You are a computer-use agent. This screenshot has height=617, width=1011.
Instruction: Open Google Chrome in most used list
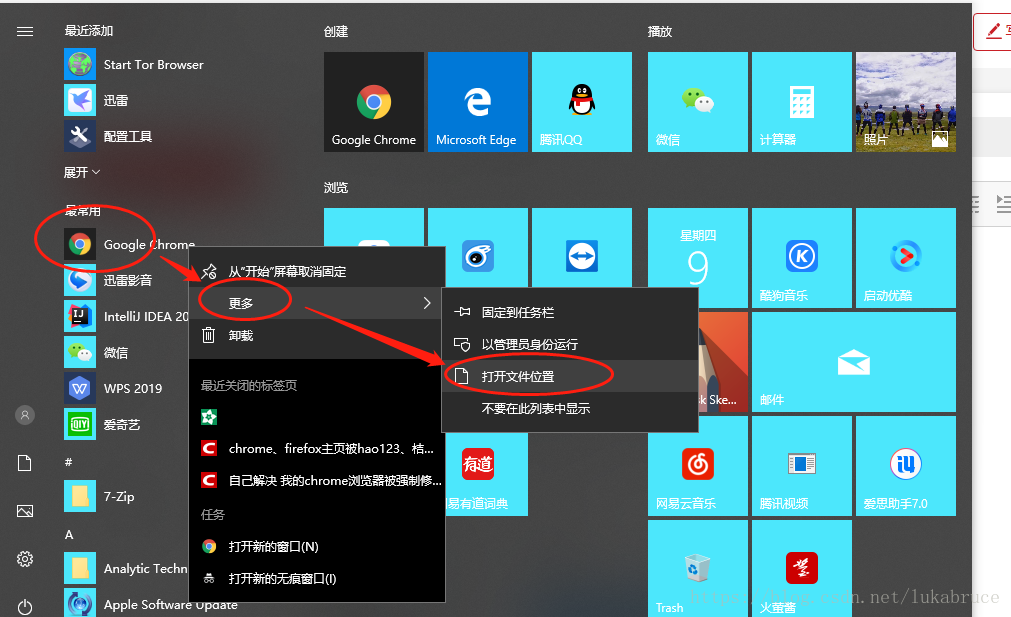point(130,244)
